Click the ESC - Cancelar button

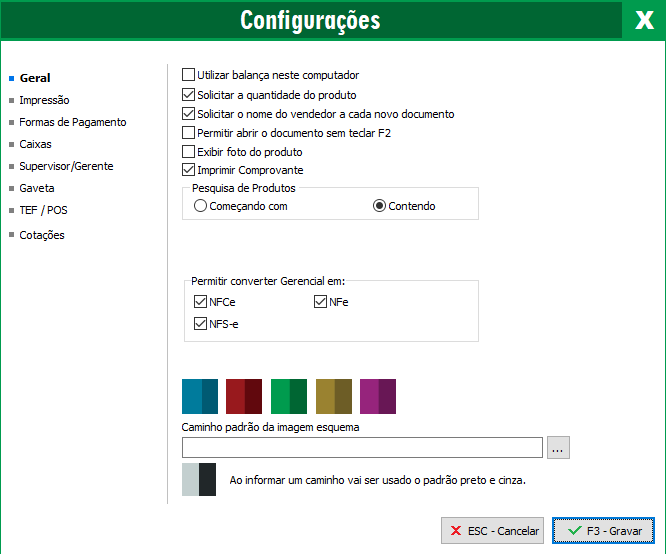point(493,531)
